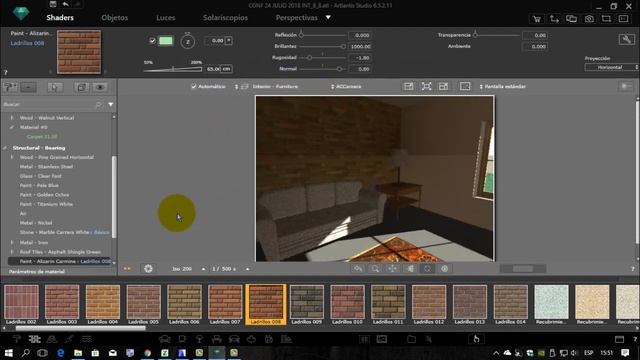
Task: Open the Proyección Horizontal dropdown
Action: tap(611, 67)
